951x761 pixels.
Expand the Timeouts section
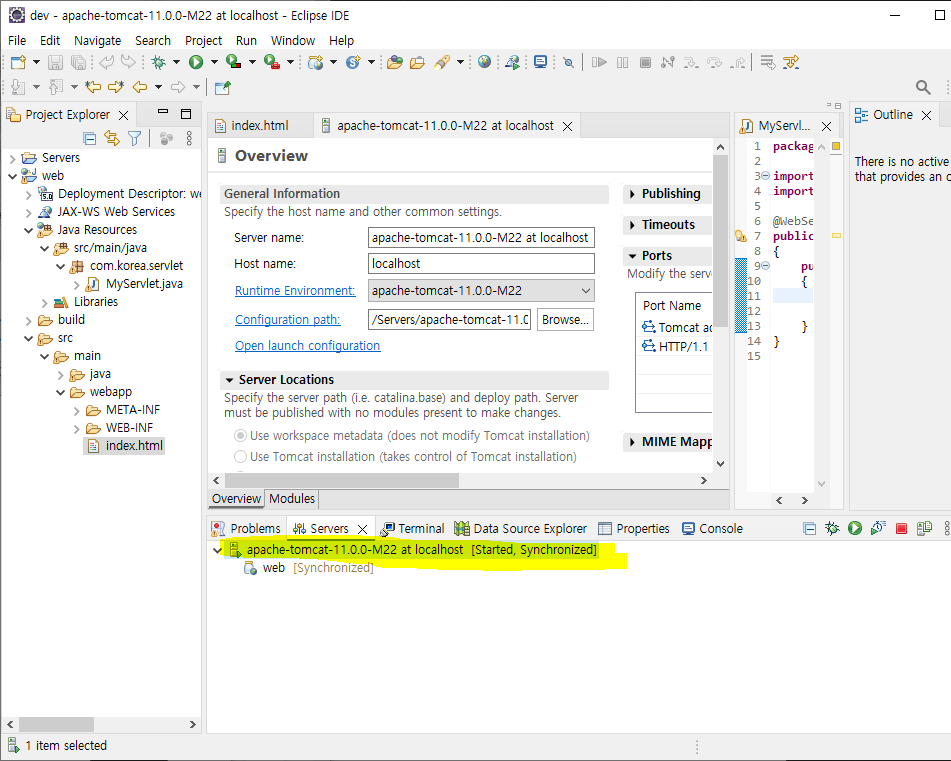pyautogui.click(x=632, y=225)
